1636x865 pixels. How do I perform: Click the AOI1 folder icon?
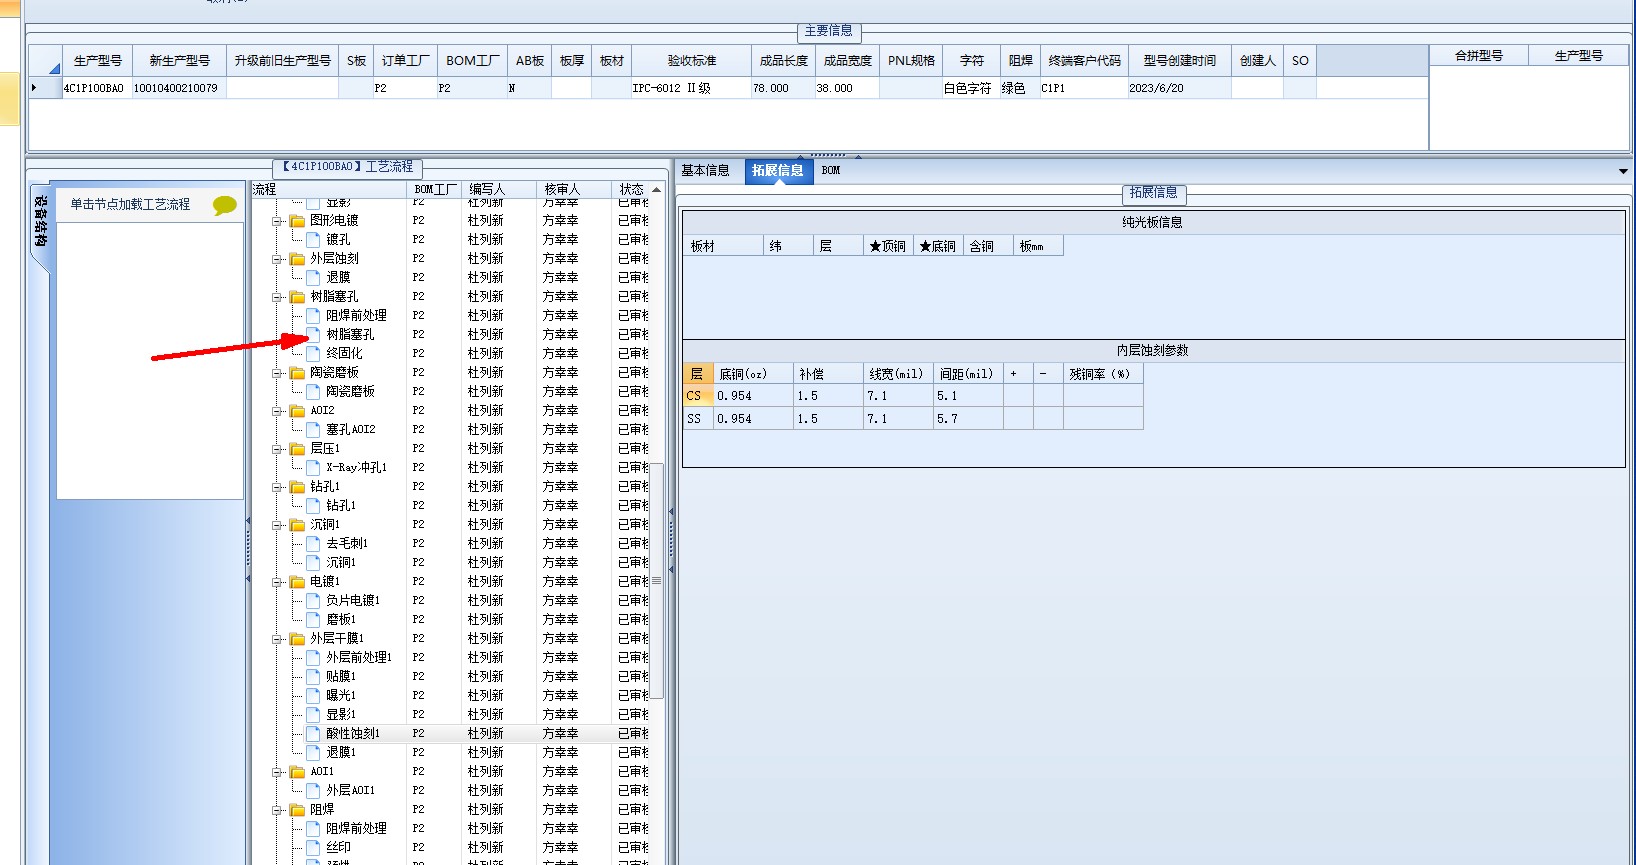(297, 772)
